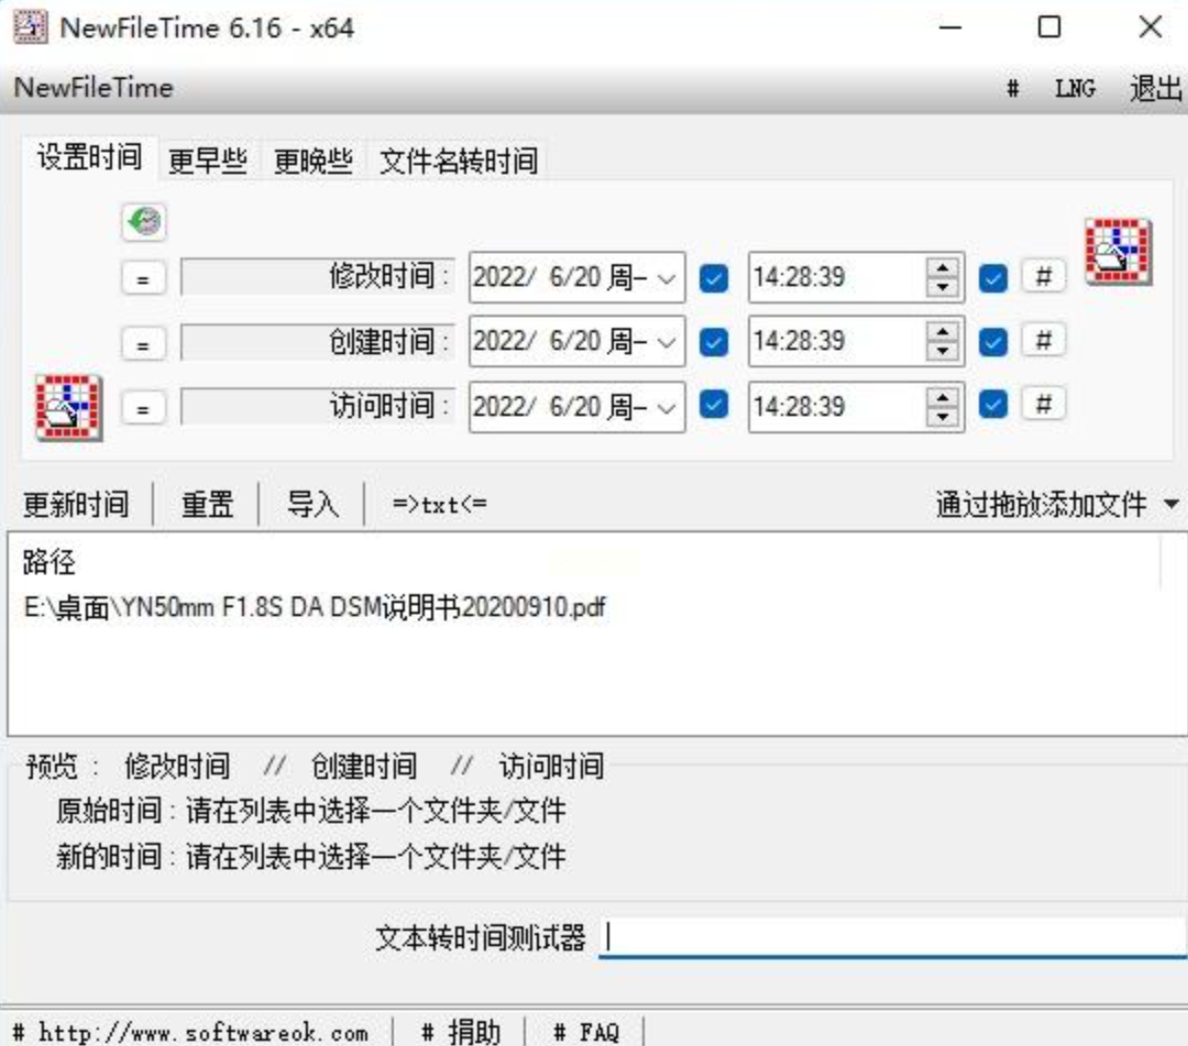1188x1046 pixels.
Task: Click the # button on the 修改时间 row
Action: point(1043,276)
